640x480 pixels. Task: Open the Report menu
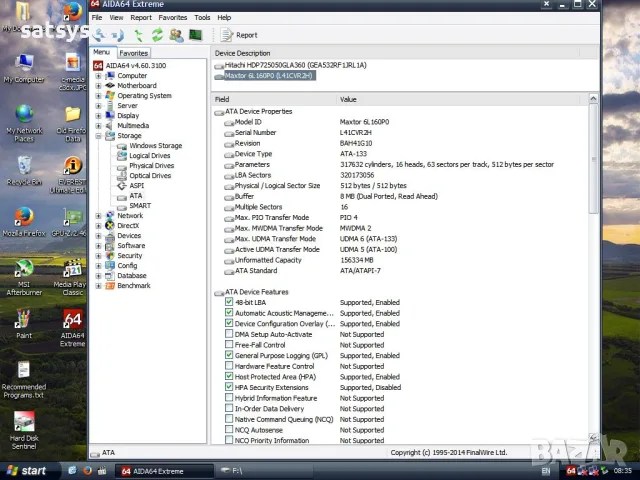click(x=141, y=18)
